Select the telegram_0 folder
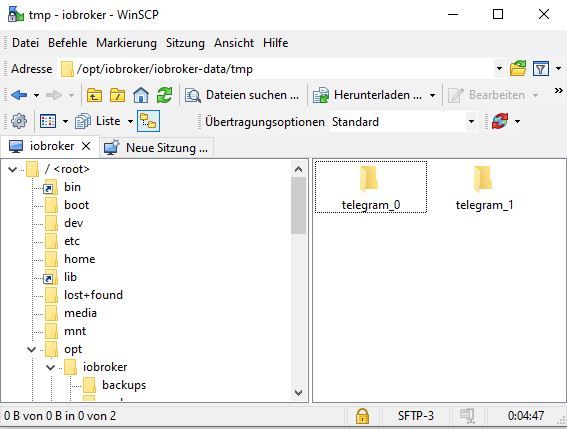This screenshot has width=567, height=429. point(371,187)
